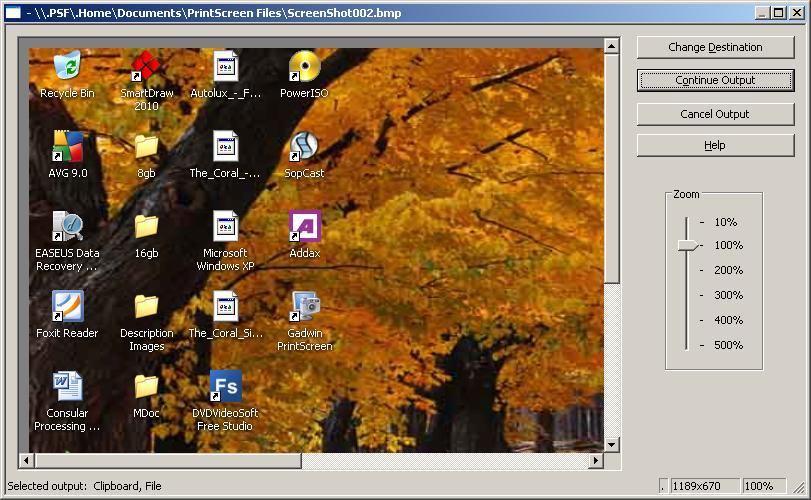
Task: Select the SopCast shortcut icon
Action: click(x=304, y=146)
